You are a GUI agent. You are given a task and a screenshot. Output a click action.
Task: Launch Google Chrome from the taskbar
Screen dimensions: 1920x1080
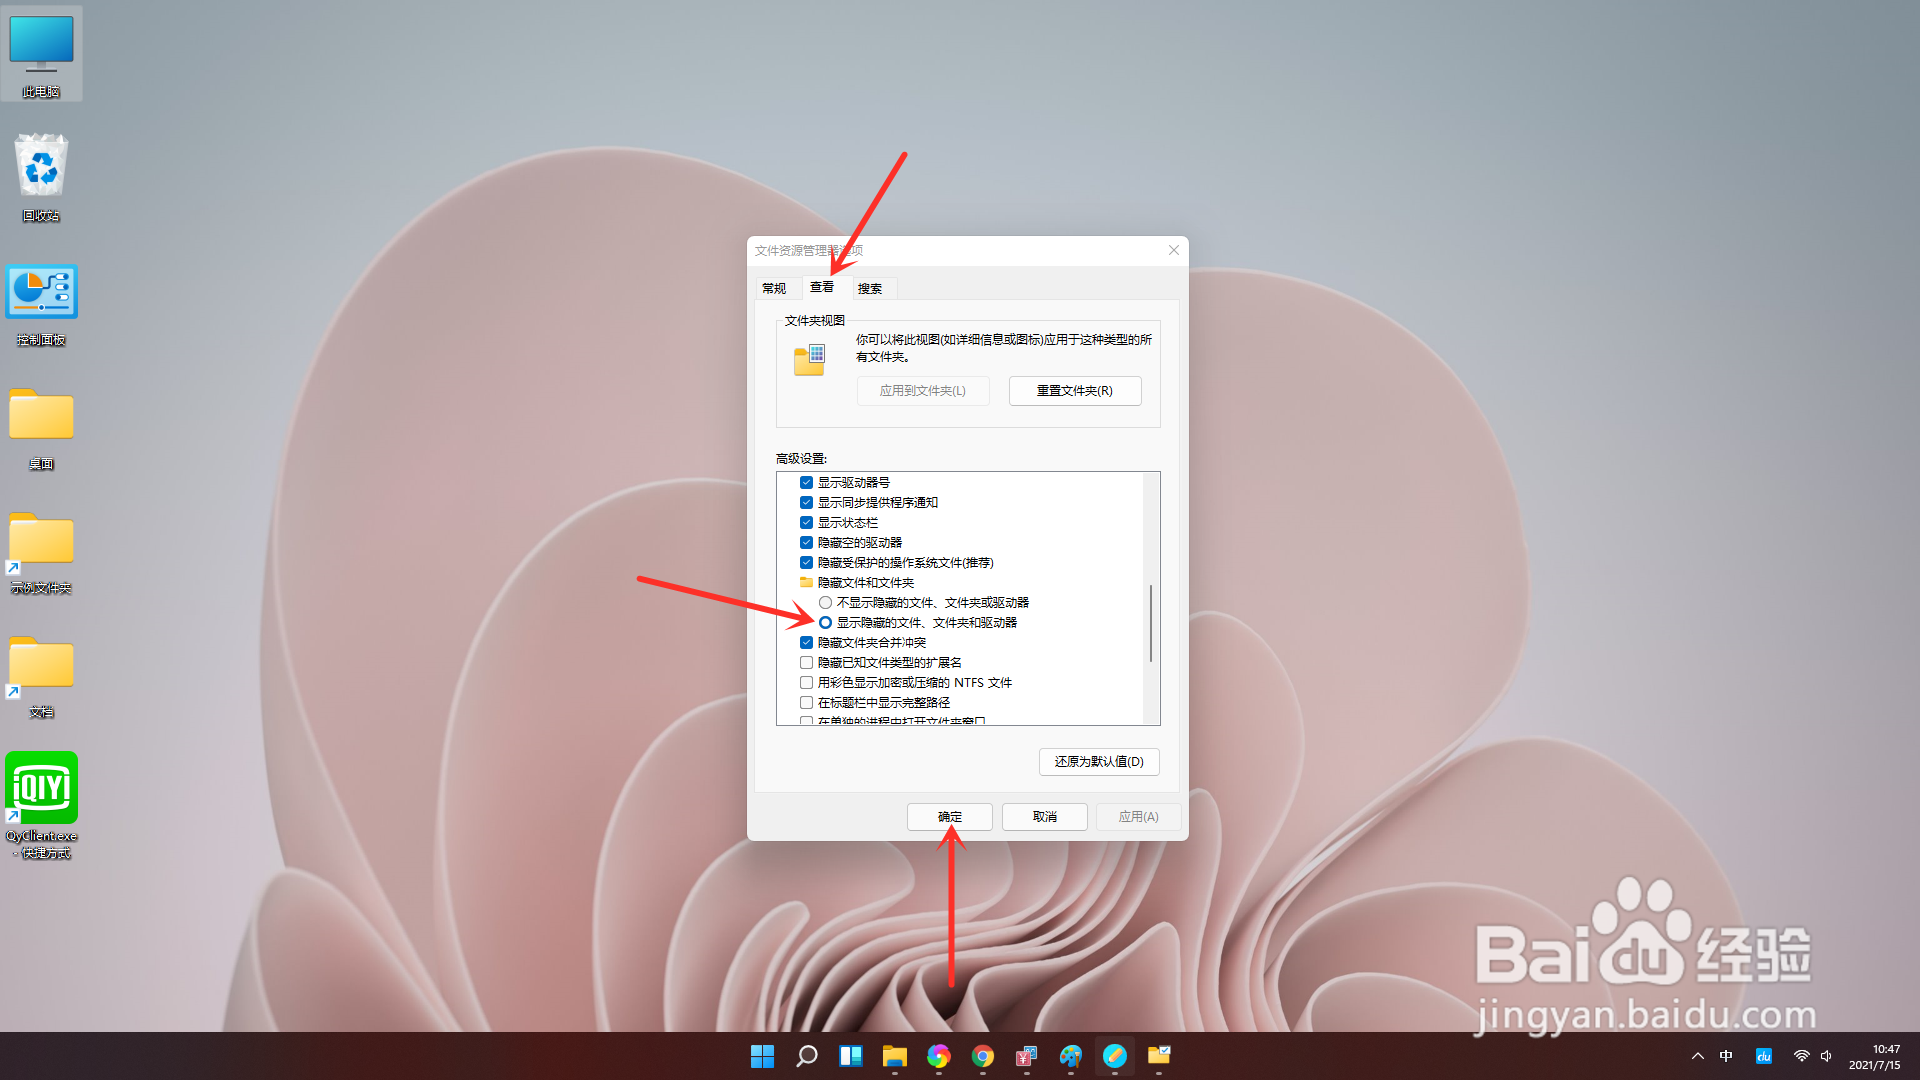tap(982, 1057)
